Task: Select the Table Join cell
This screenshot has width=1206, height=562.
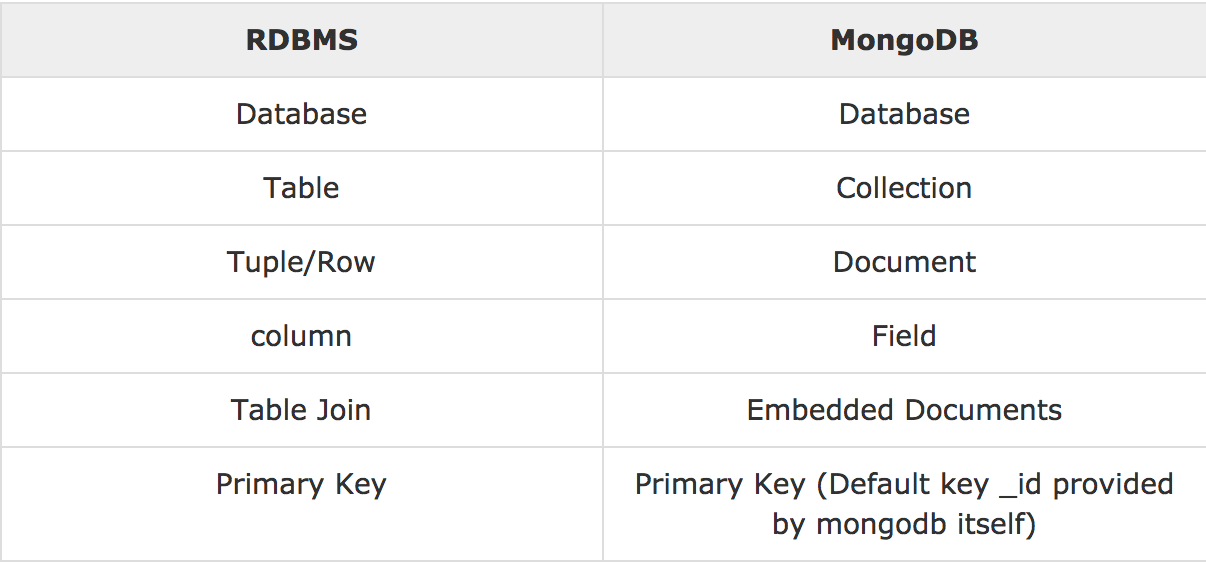Action: [x=301, y=410]
